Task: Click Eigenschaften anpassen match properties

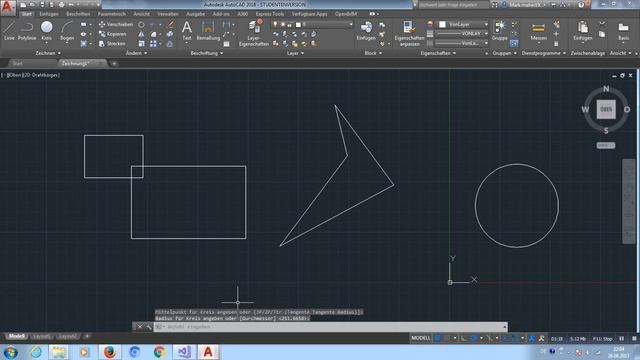Action: click(409, 33)
